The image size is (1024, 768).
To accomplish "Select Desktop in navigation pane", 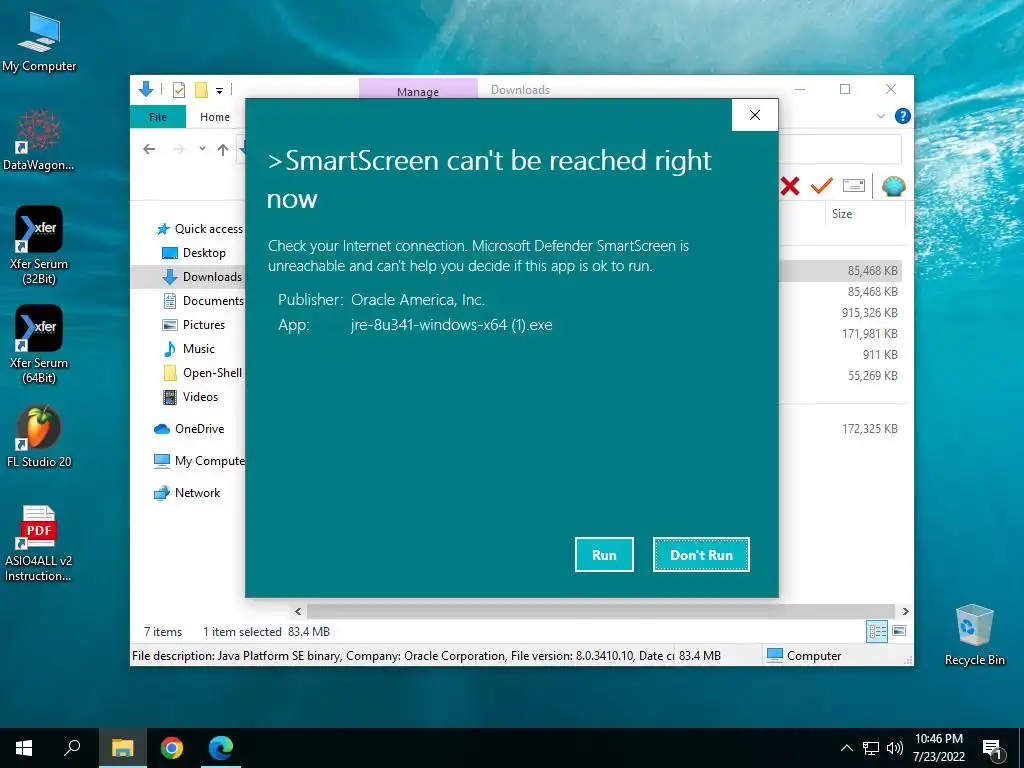I will [x=194, y=253].
